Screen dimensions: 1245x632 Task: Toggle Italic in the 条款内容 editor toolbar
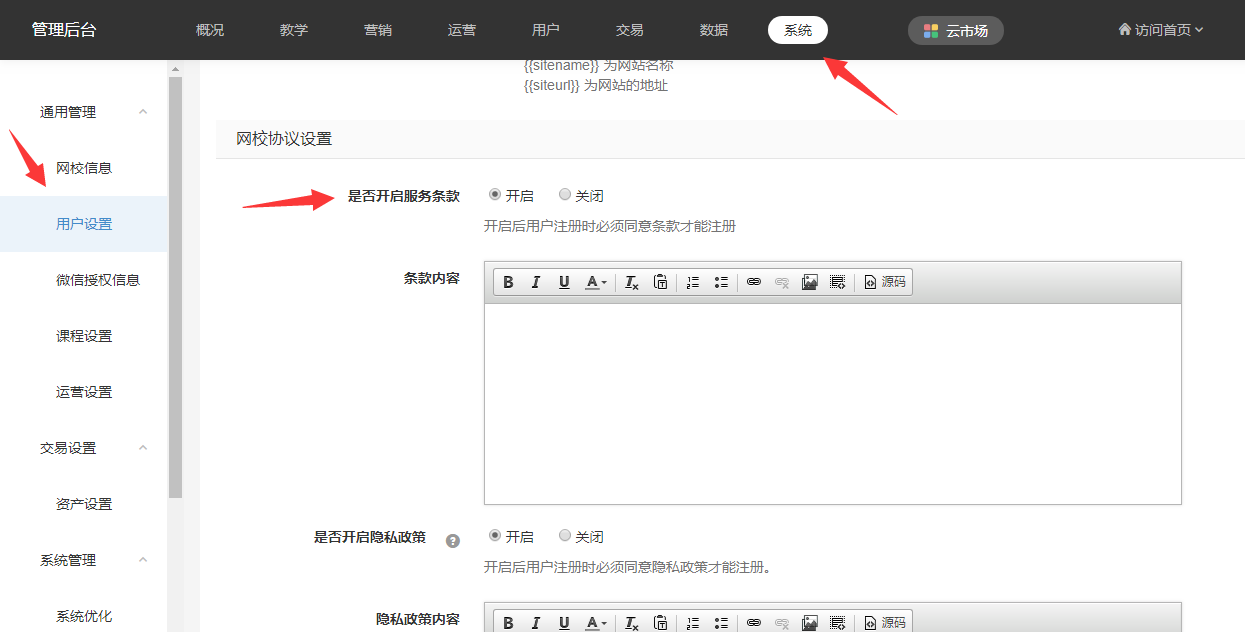click(536, 283)
